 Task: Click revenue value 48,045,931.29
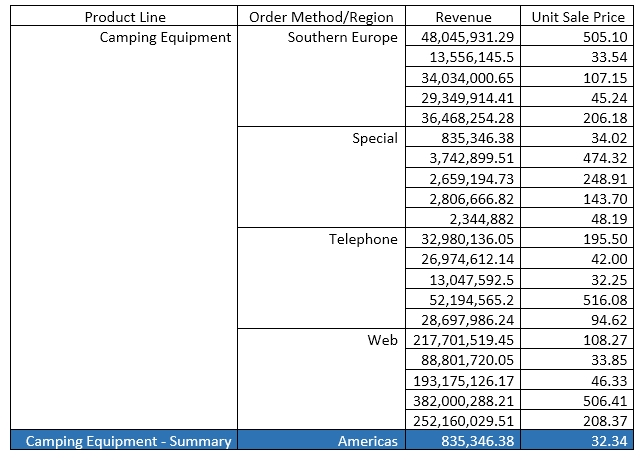[468, 37]
